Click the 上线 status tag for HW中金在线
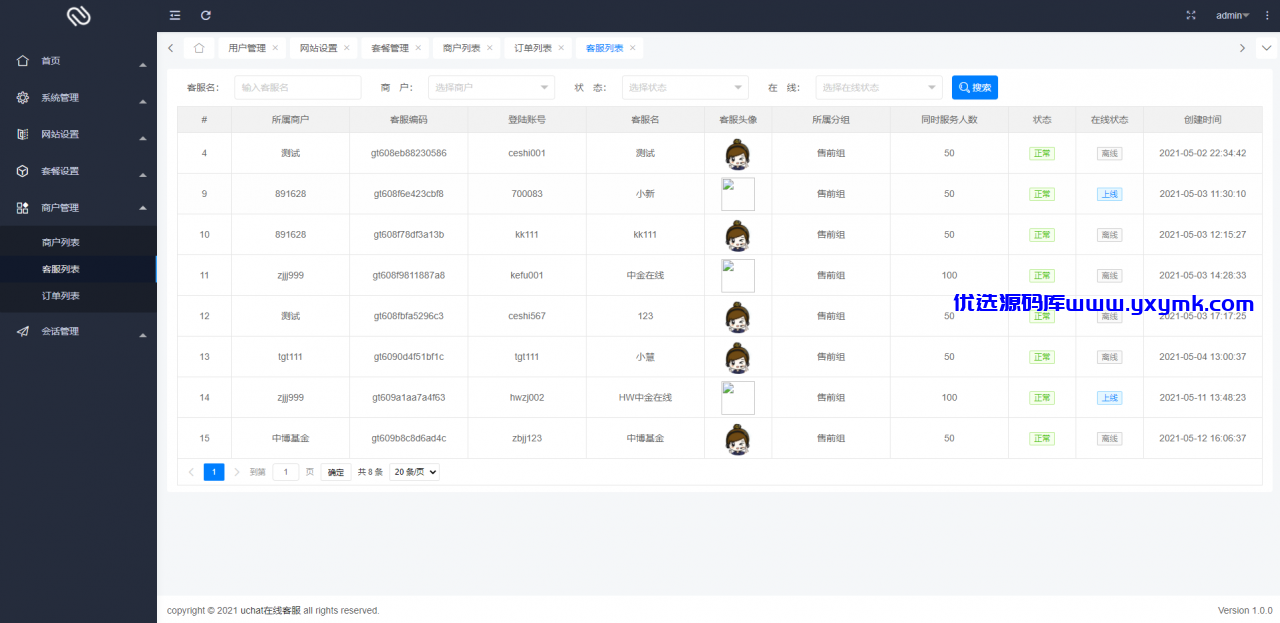Screen dimensions: 1280x623 click(1109, 397)
